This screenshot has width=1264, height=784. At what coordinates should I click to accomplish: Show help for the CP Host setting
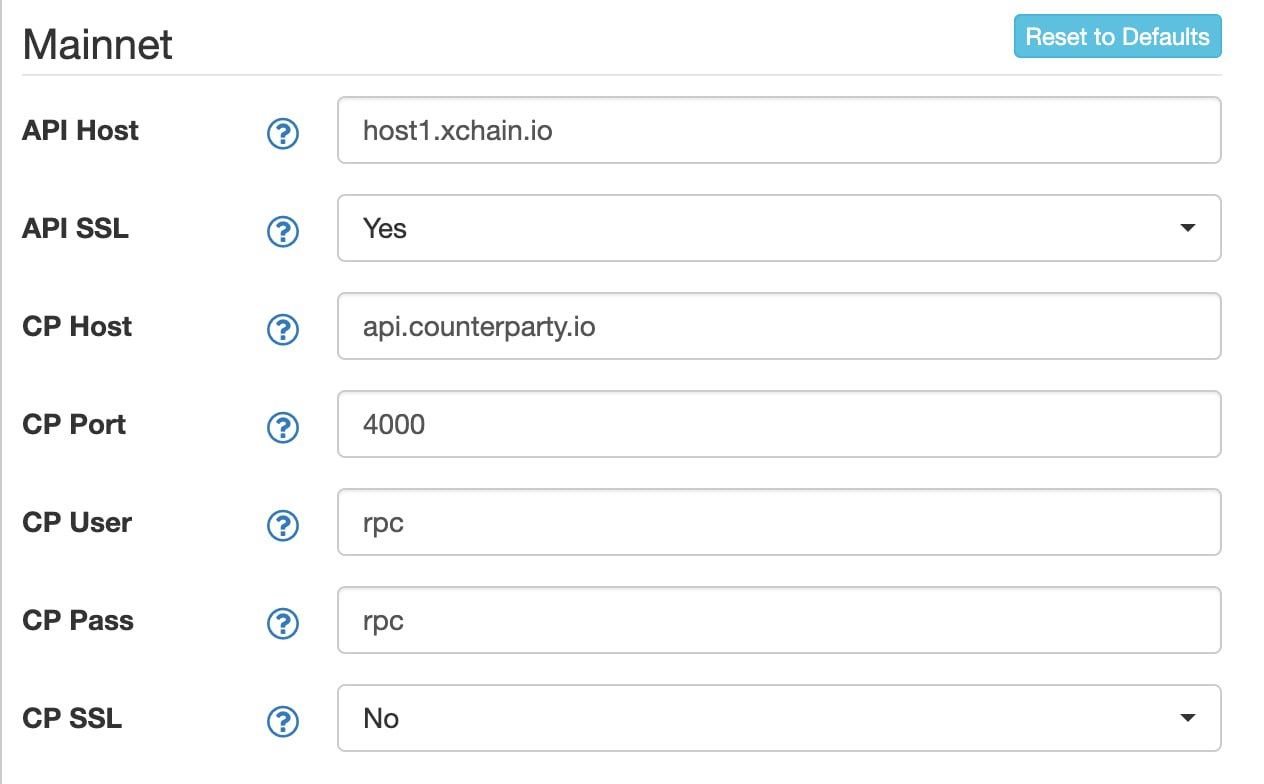pos(283,329)
